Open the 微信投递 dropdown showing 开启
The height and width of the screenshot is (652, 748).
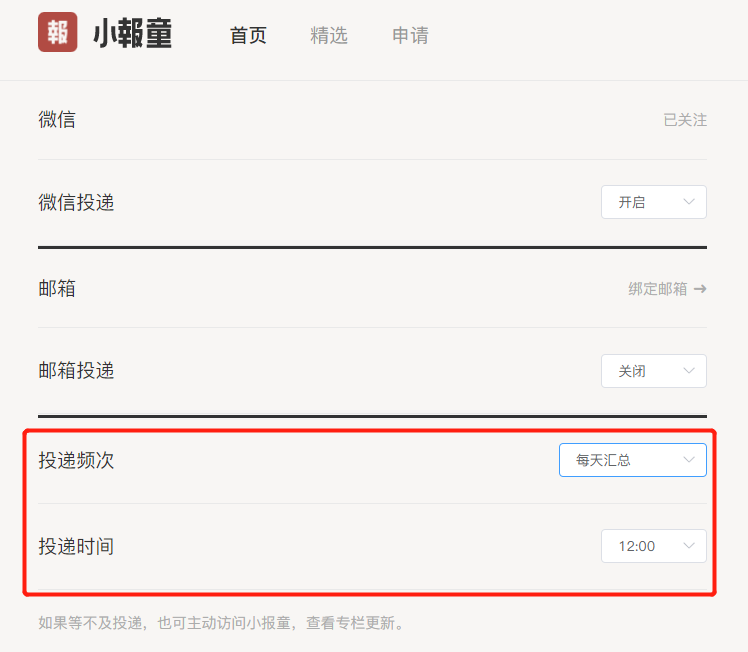click(x=654, y=202)
